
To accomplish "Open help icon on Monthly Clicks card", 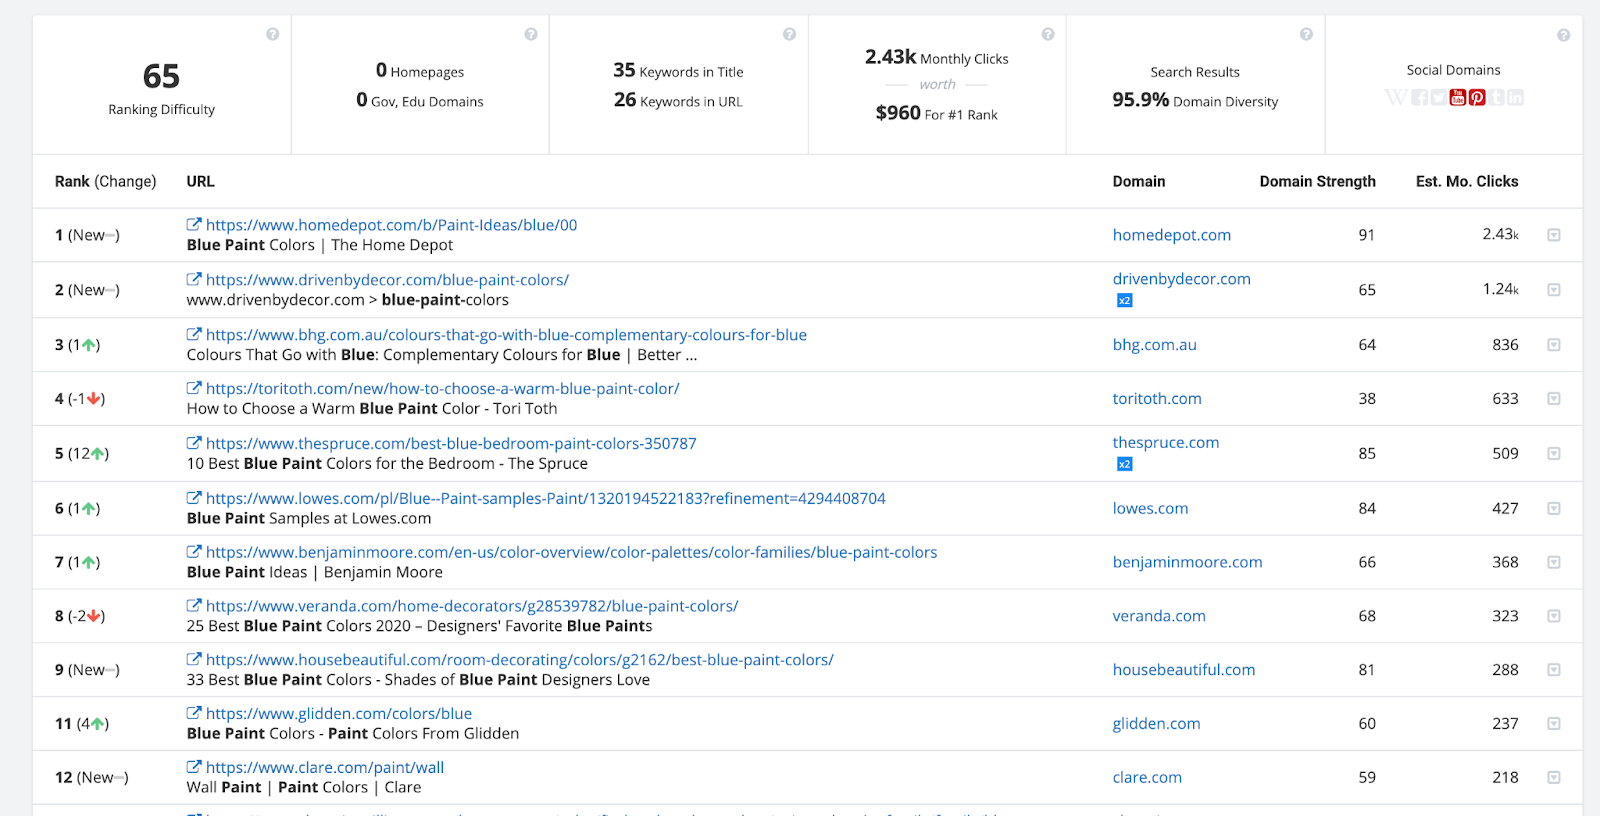I will click(1048, 34).
